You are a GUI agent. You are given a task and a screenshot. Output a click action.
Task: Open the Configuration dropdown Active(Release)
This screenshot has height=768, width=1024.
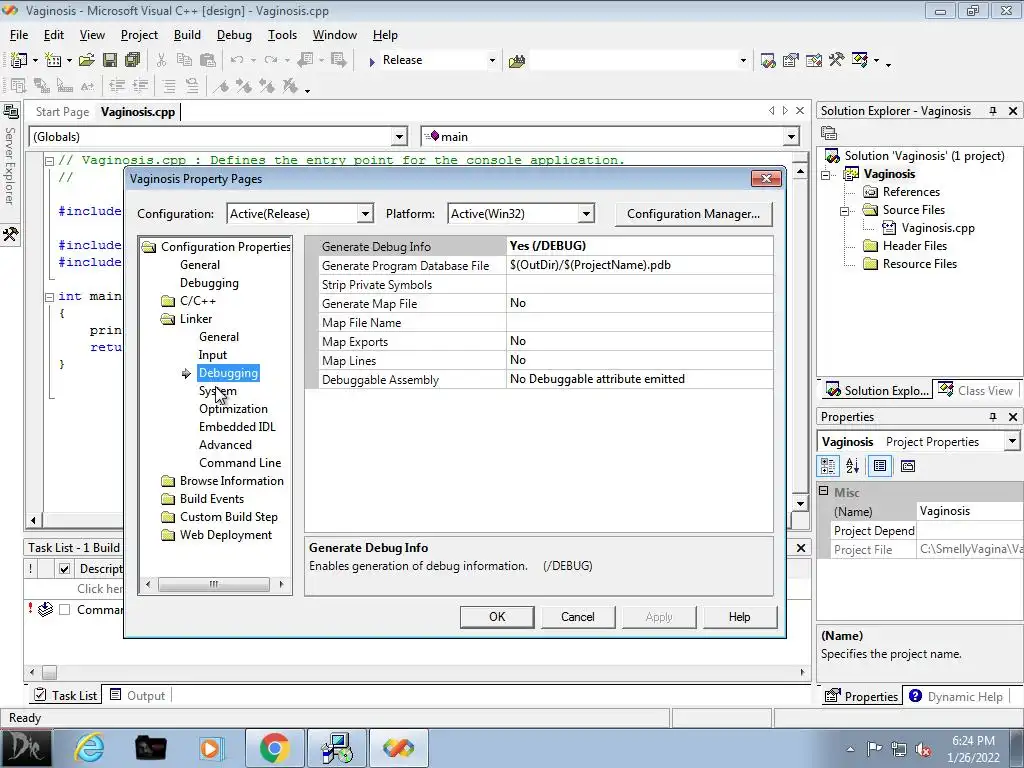pyautogui.click(x=365, y=214)
